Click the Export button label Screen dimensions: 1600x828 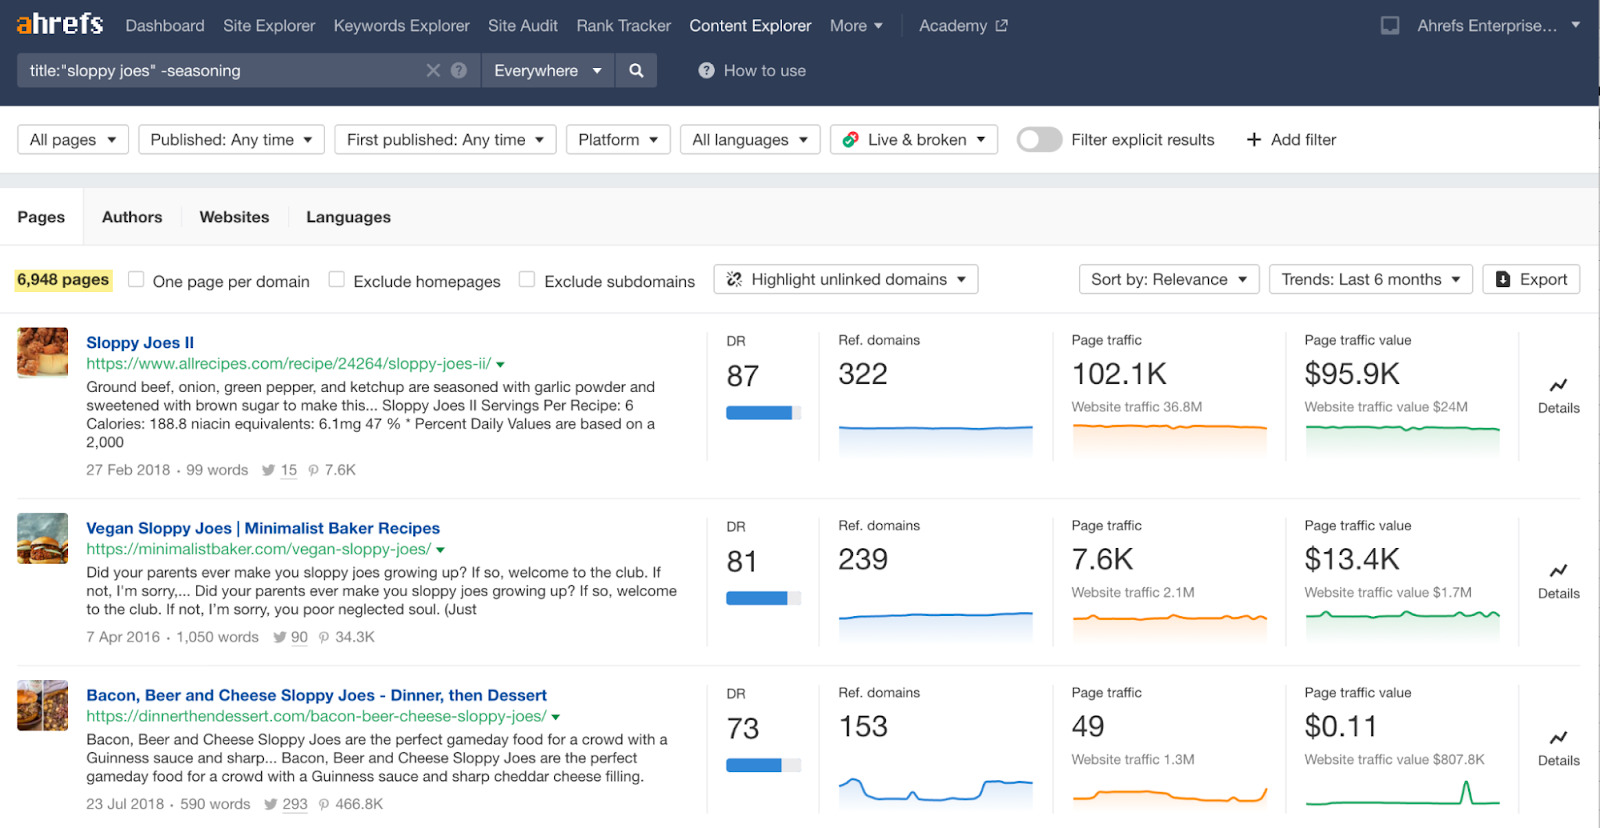[x=1543, y=280]
